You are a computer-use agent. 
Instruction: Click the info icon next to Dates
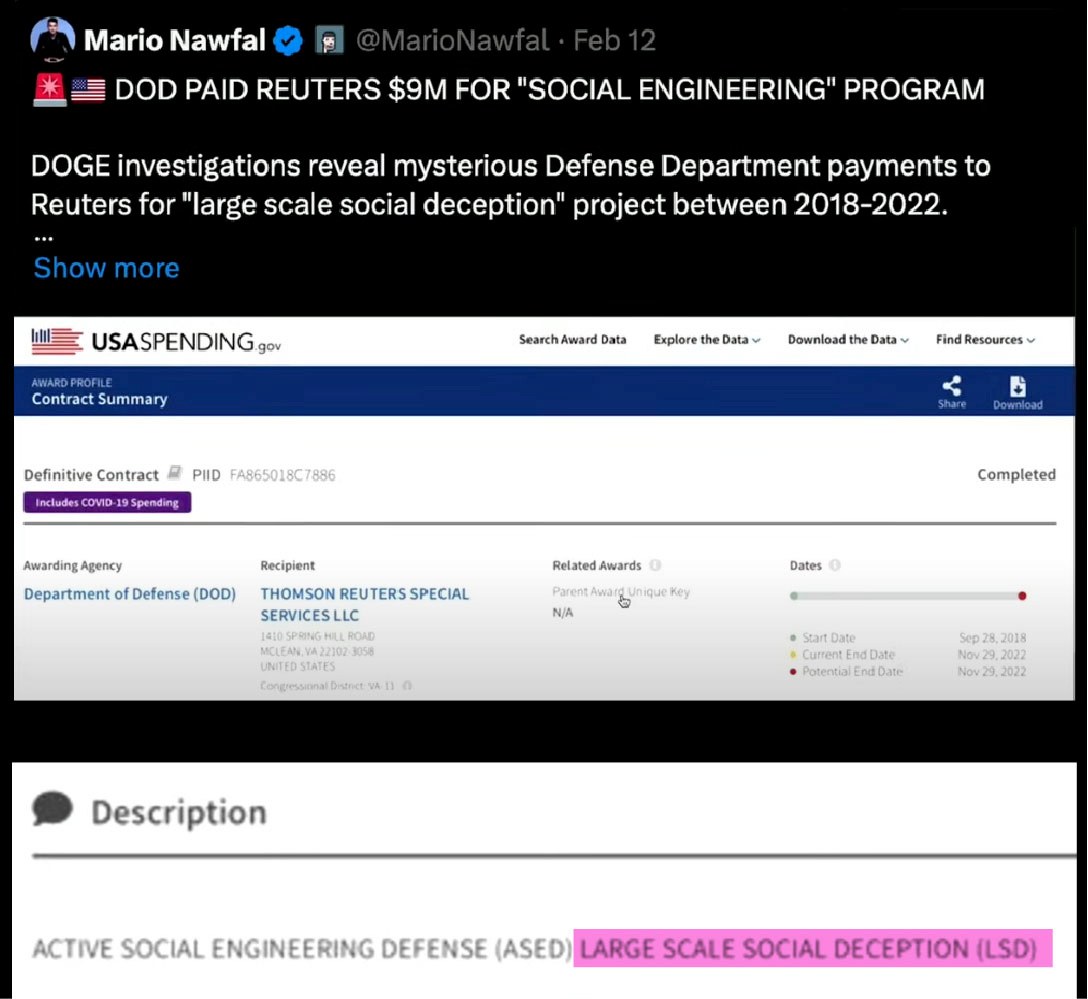pos(835,565)
